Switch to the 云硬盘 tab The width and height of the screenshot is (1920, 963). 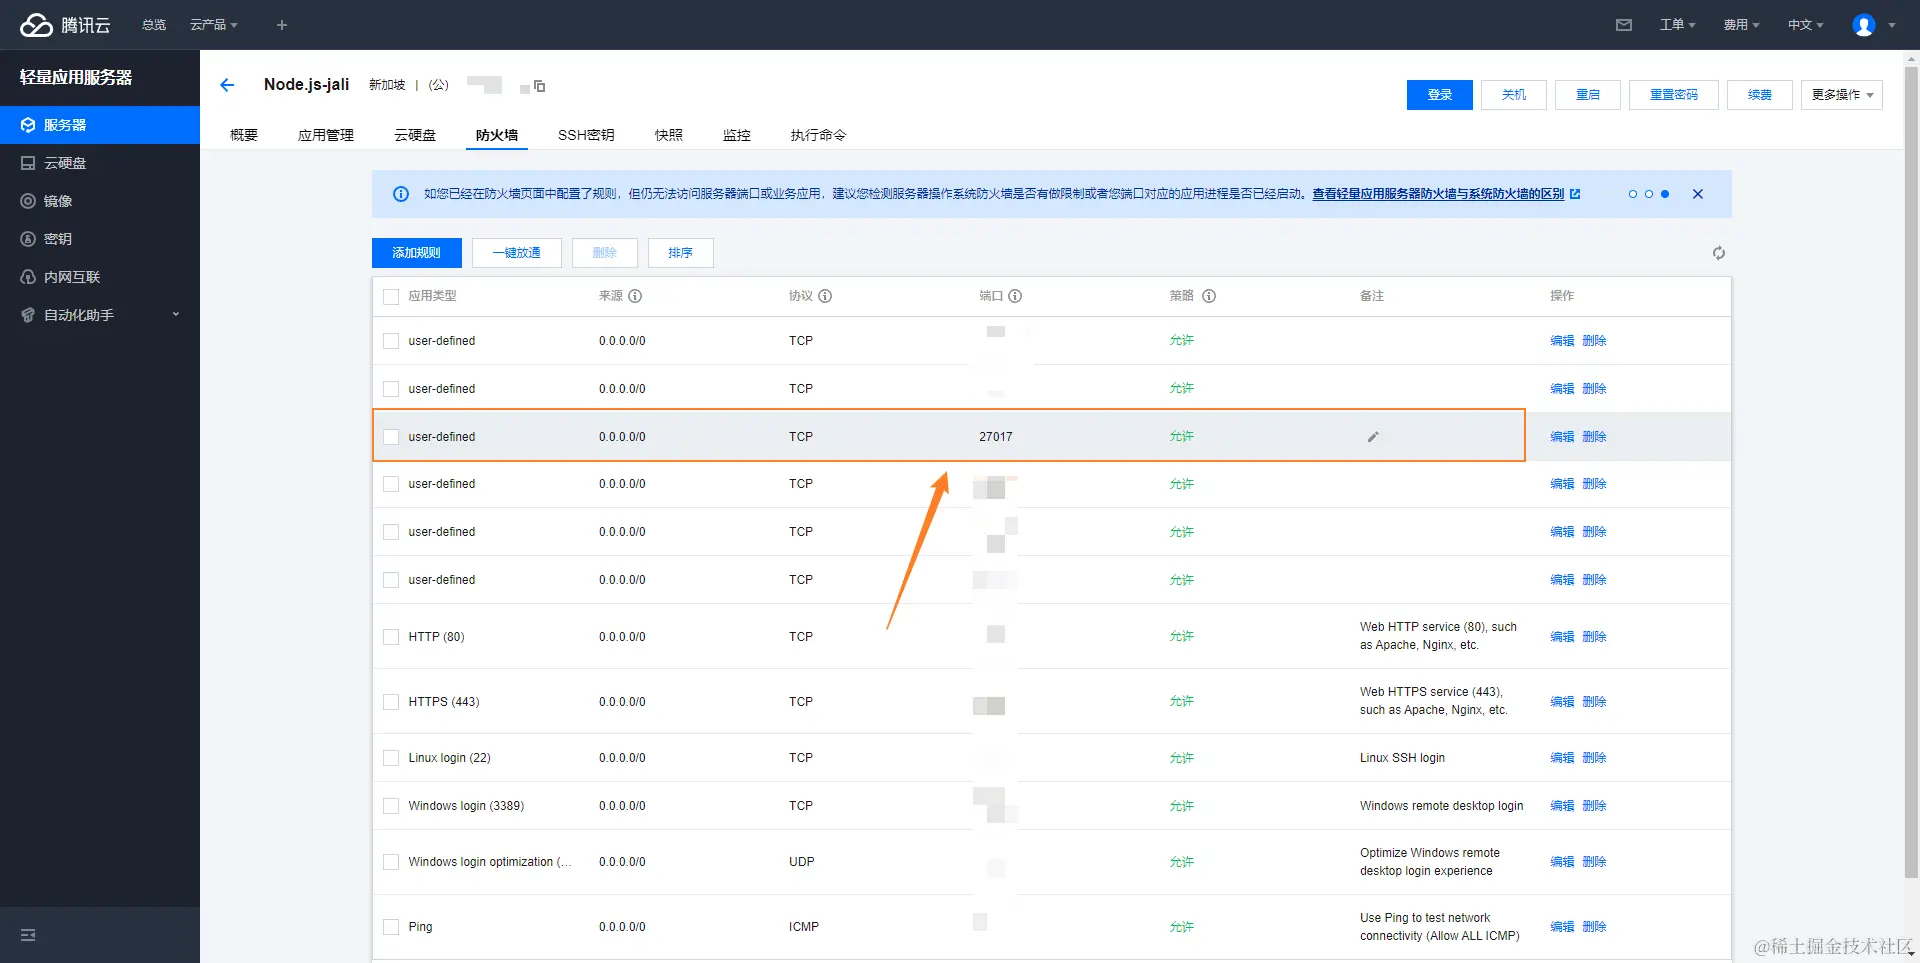coord(415,135)
